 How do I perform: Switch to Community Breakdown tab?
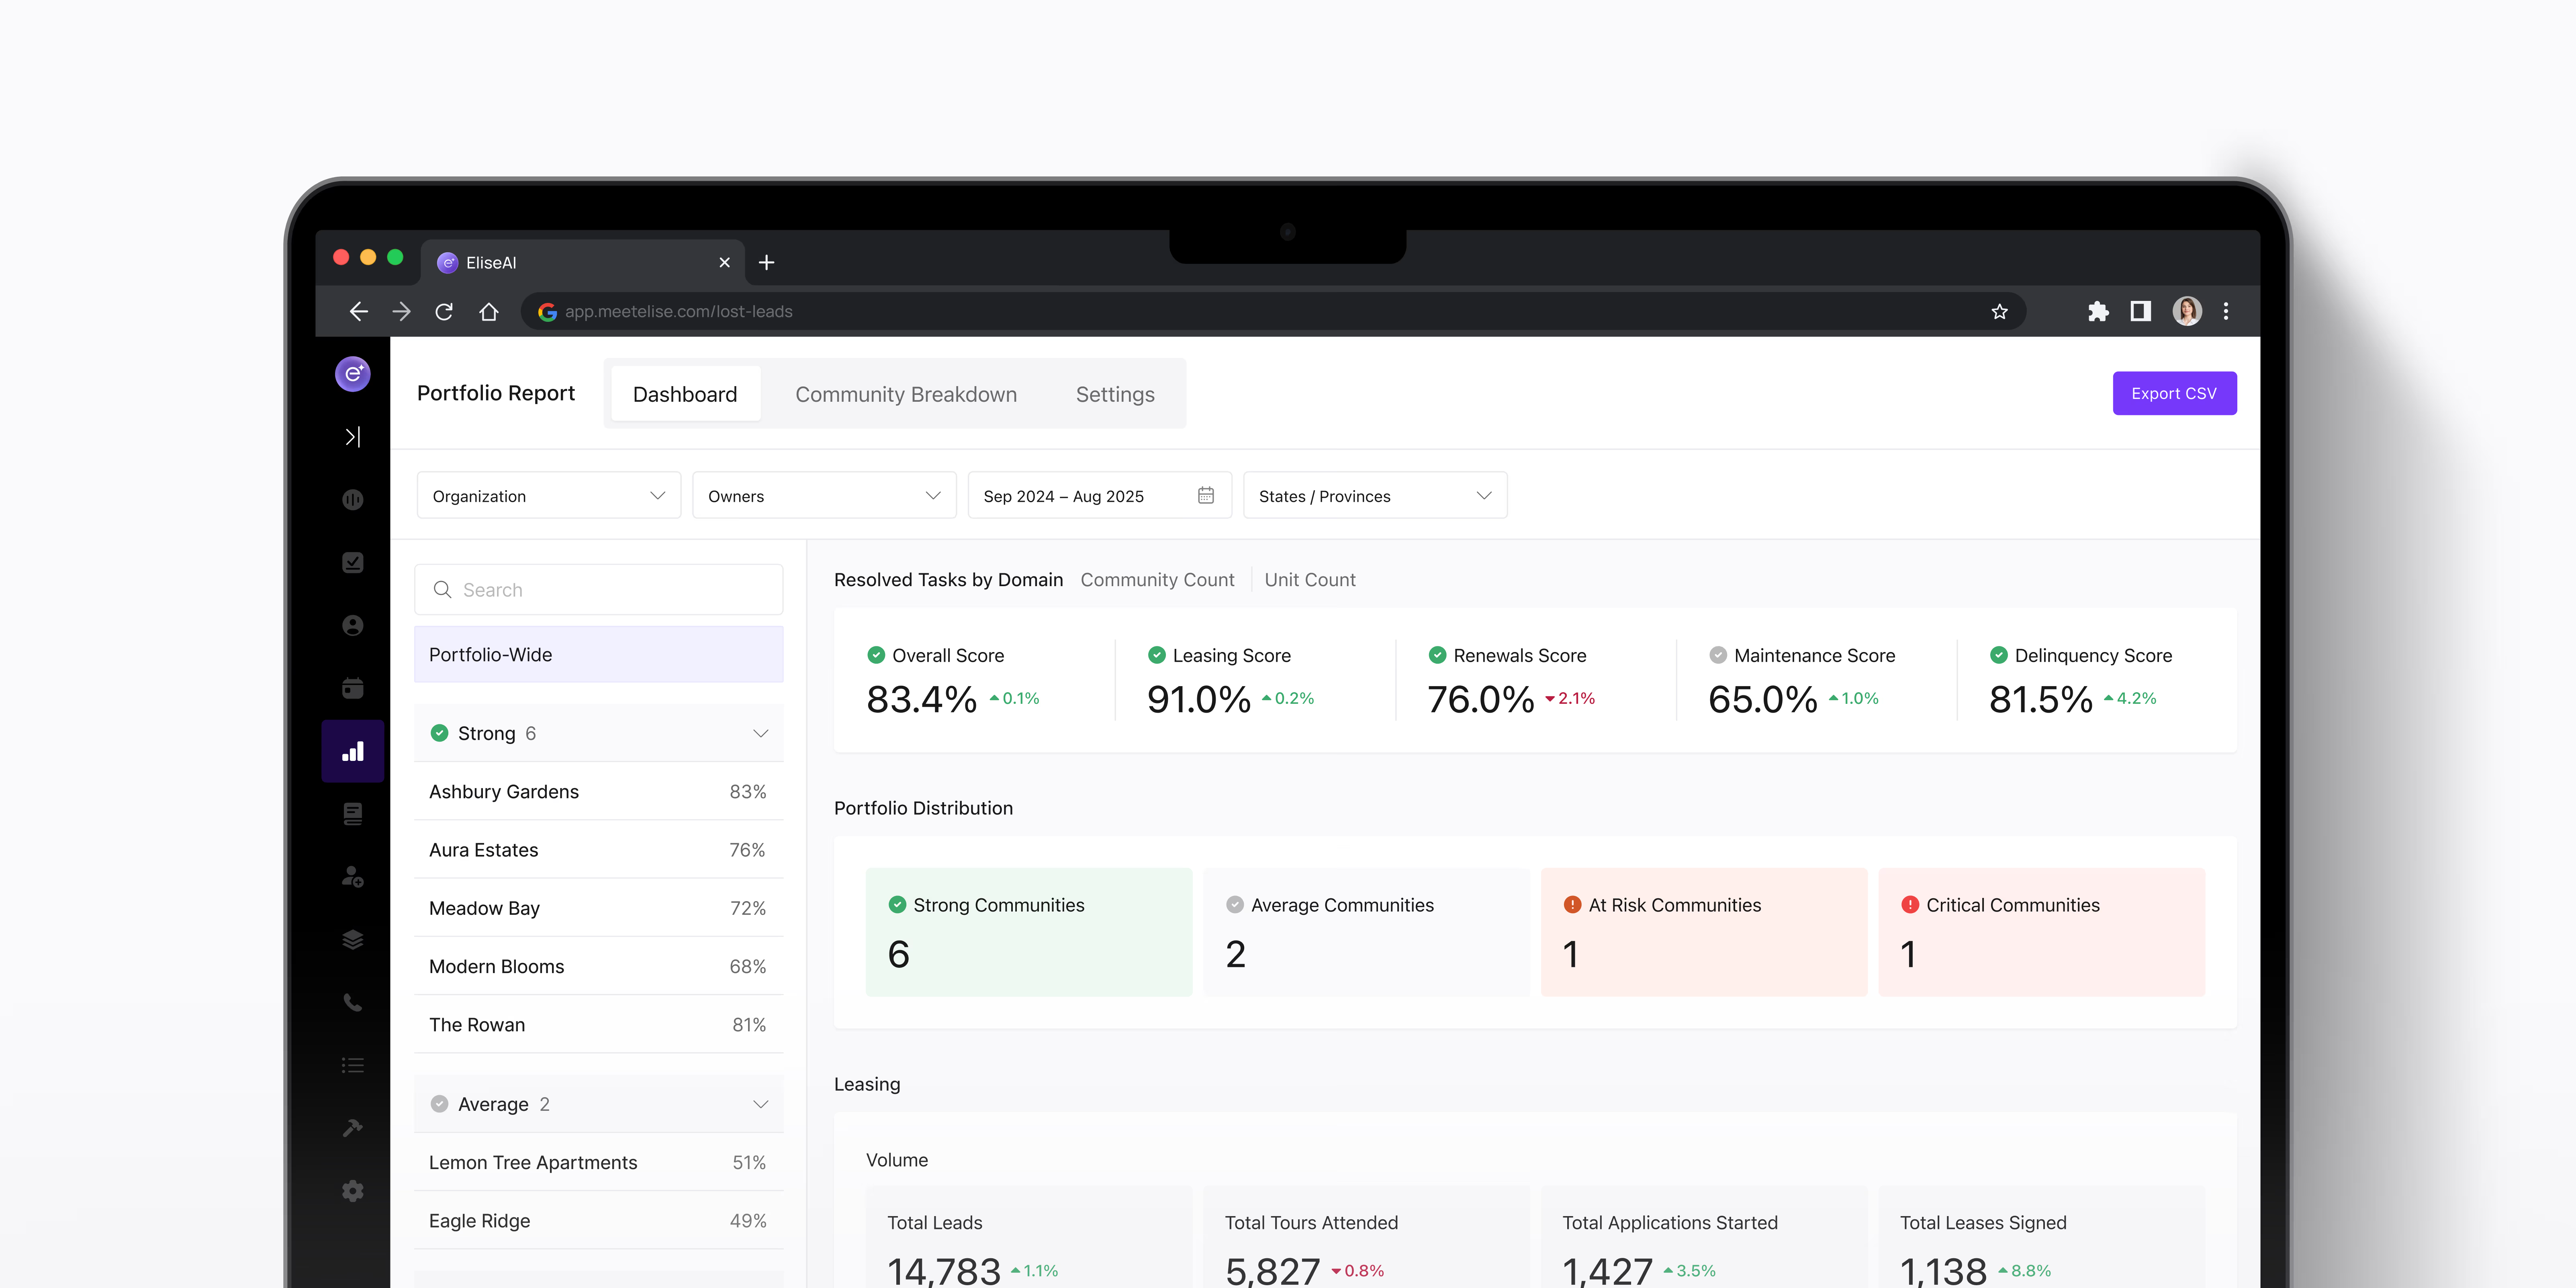(x=906, y=394)
